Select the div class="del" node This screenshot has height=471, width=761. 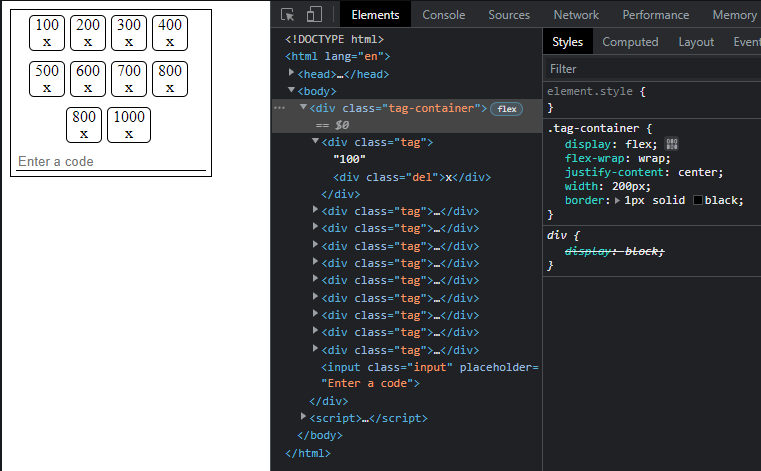click(412, 177)
